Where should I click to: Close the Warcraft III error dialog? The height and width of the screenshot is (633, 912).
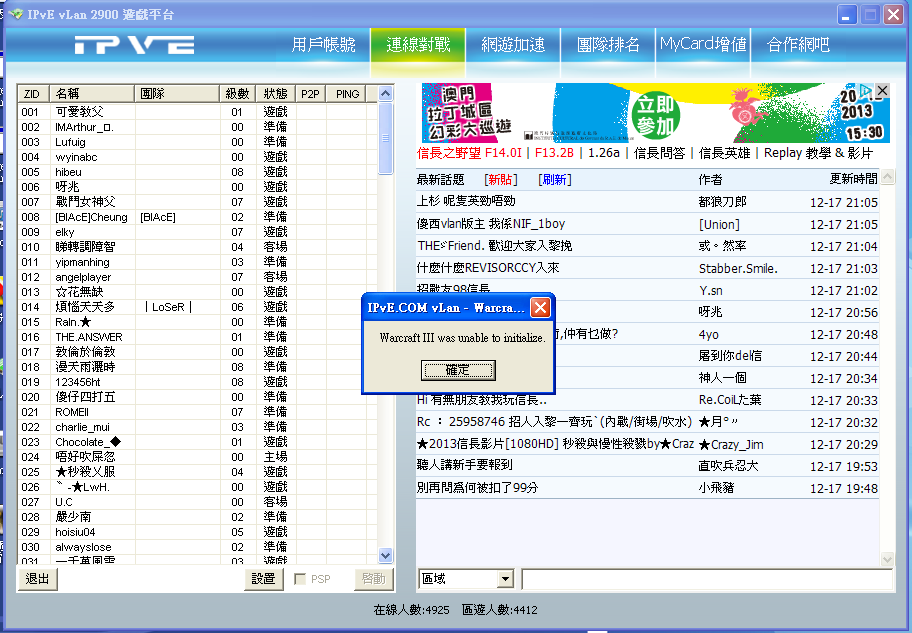click(x=540, y=307)
